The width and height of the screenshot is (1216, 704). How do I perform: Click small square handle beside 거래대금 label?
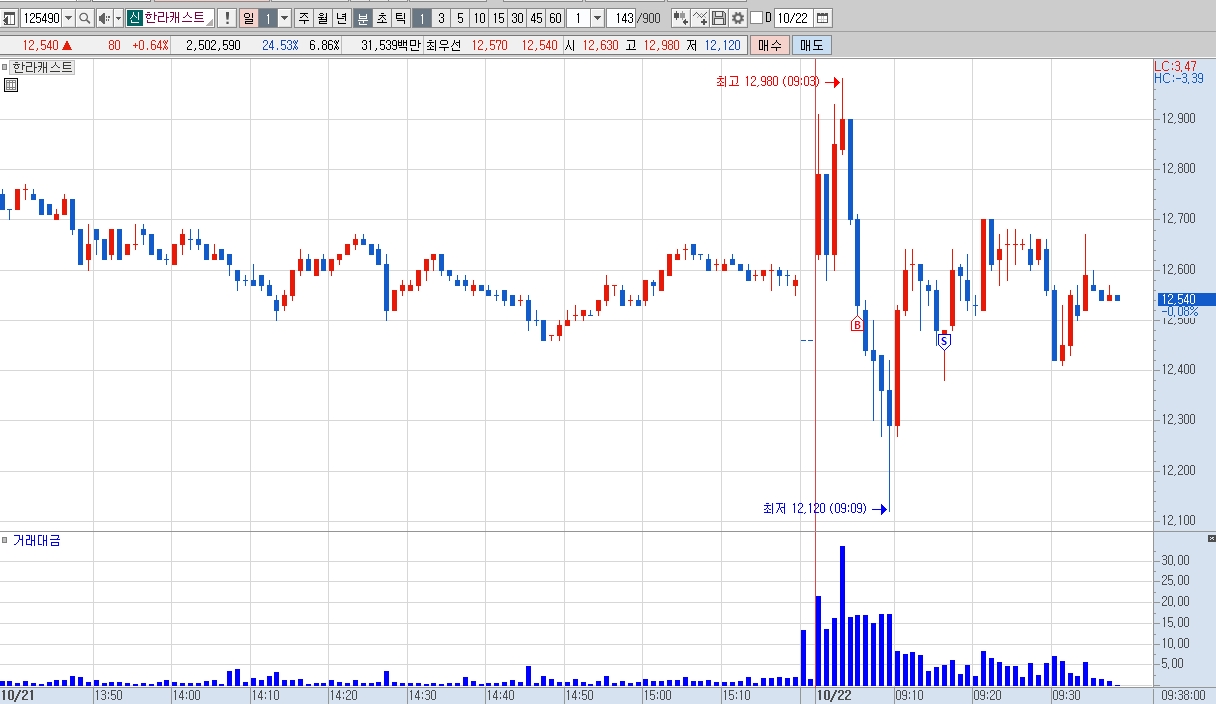pos(5,540)
